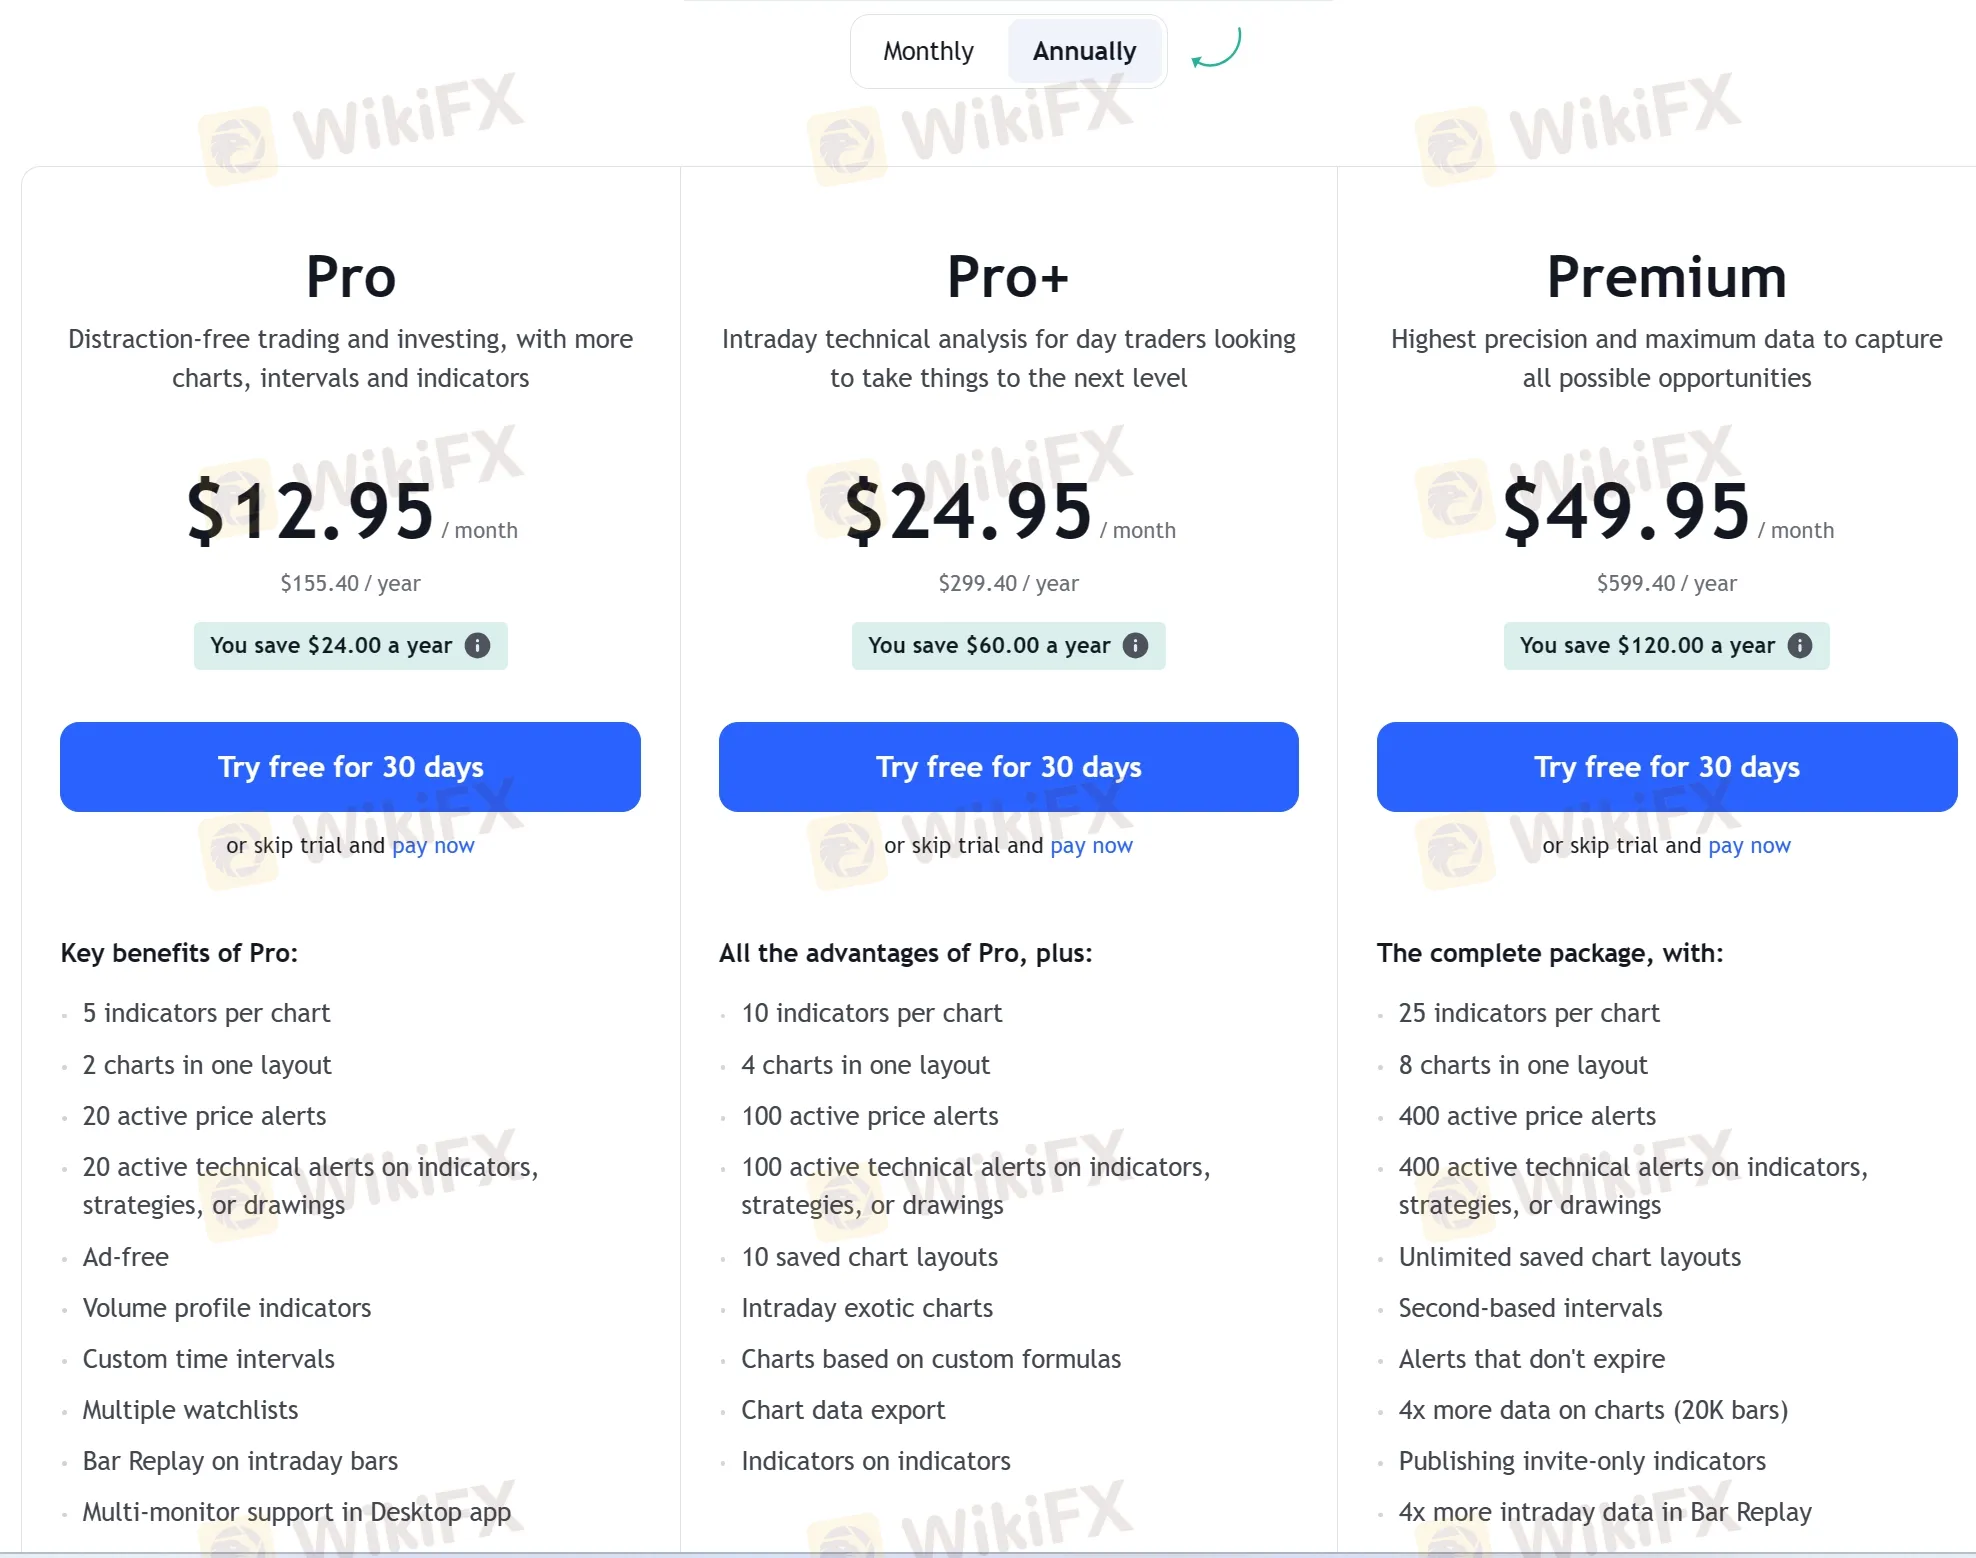This screenshot has height=1558, width=1976.
Task: Start the Pro+ 30-day free trial
Action: (x=1008, y=767)
